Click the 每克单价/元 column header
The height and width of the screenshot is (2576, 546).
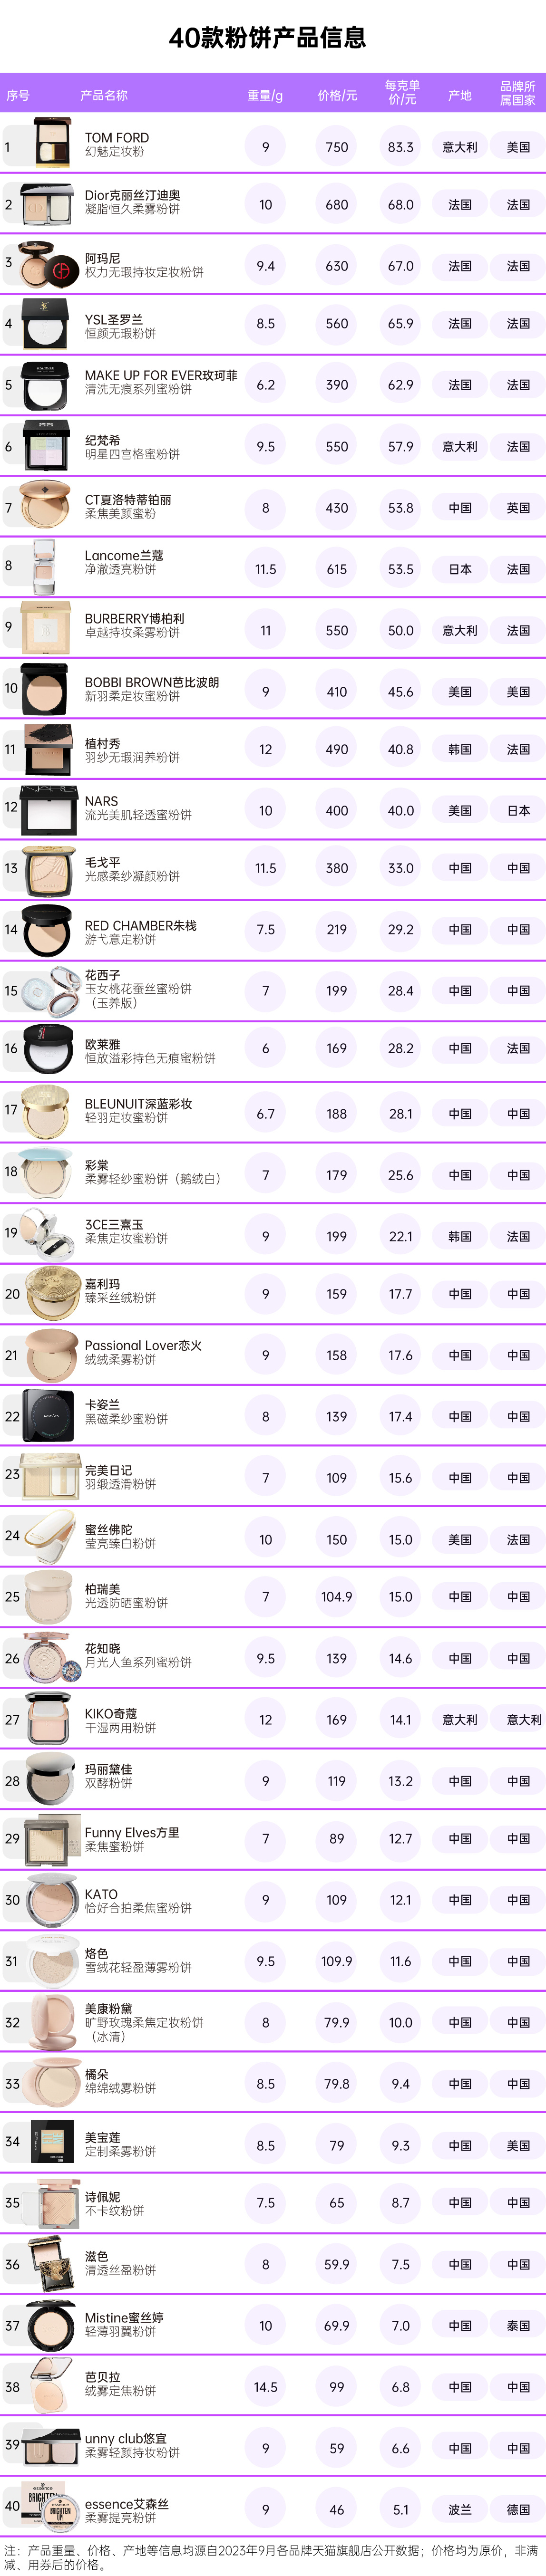tap(402, 92)
